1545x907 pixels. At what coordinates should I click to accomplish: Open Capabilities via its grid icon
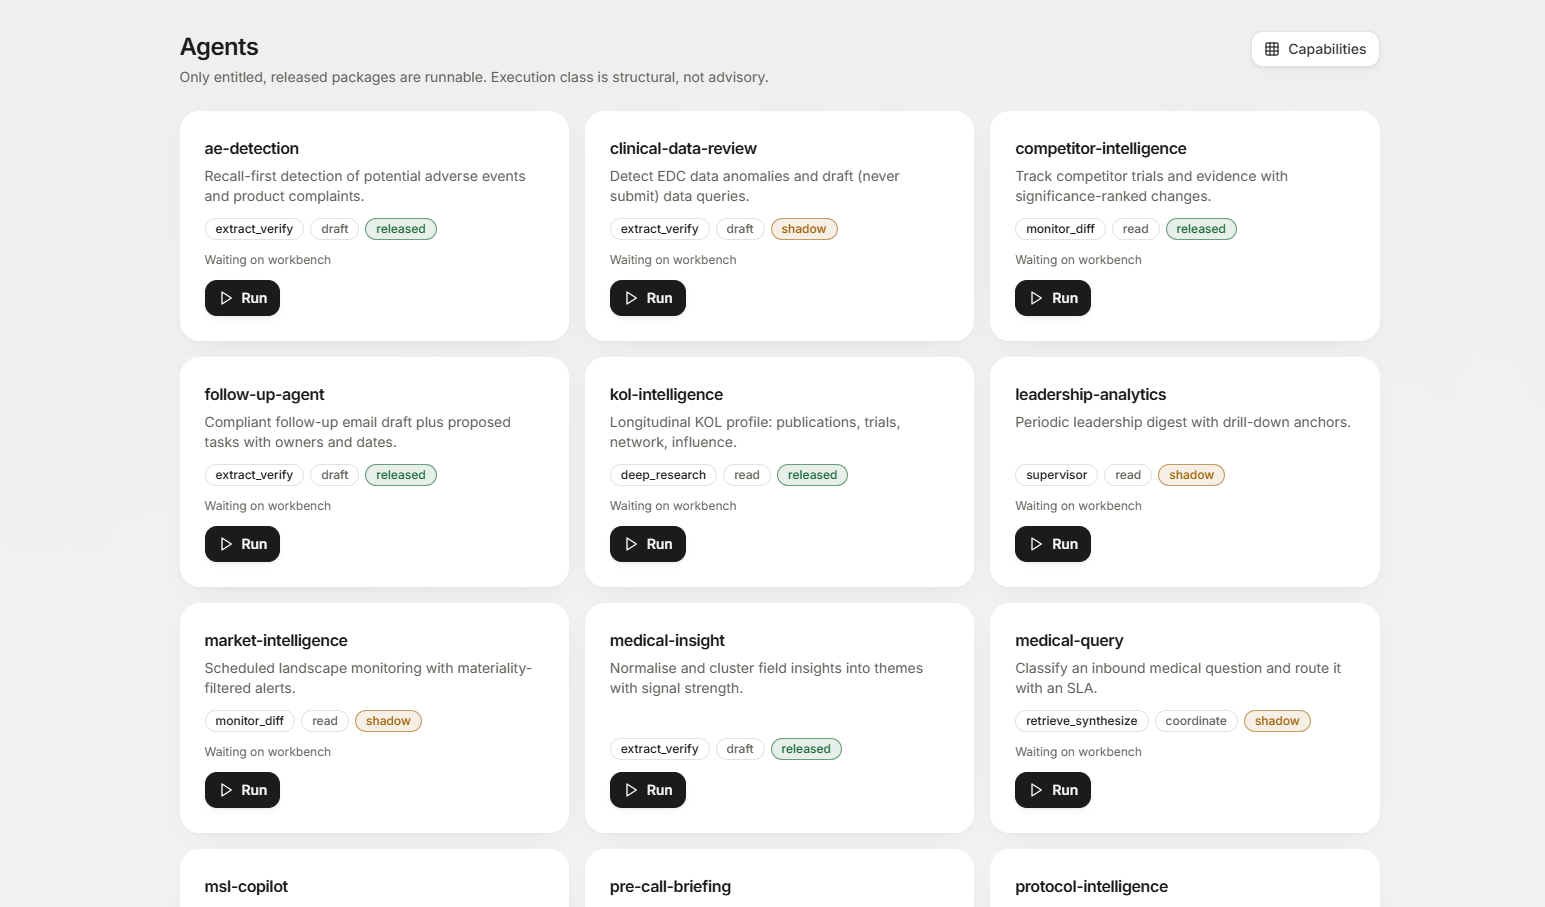click(1272, 49)
